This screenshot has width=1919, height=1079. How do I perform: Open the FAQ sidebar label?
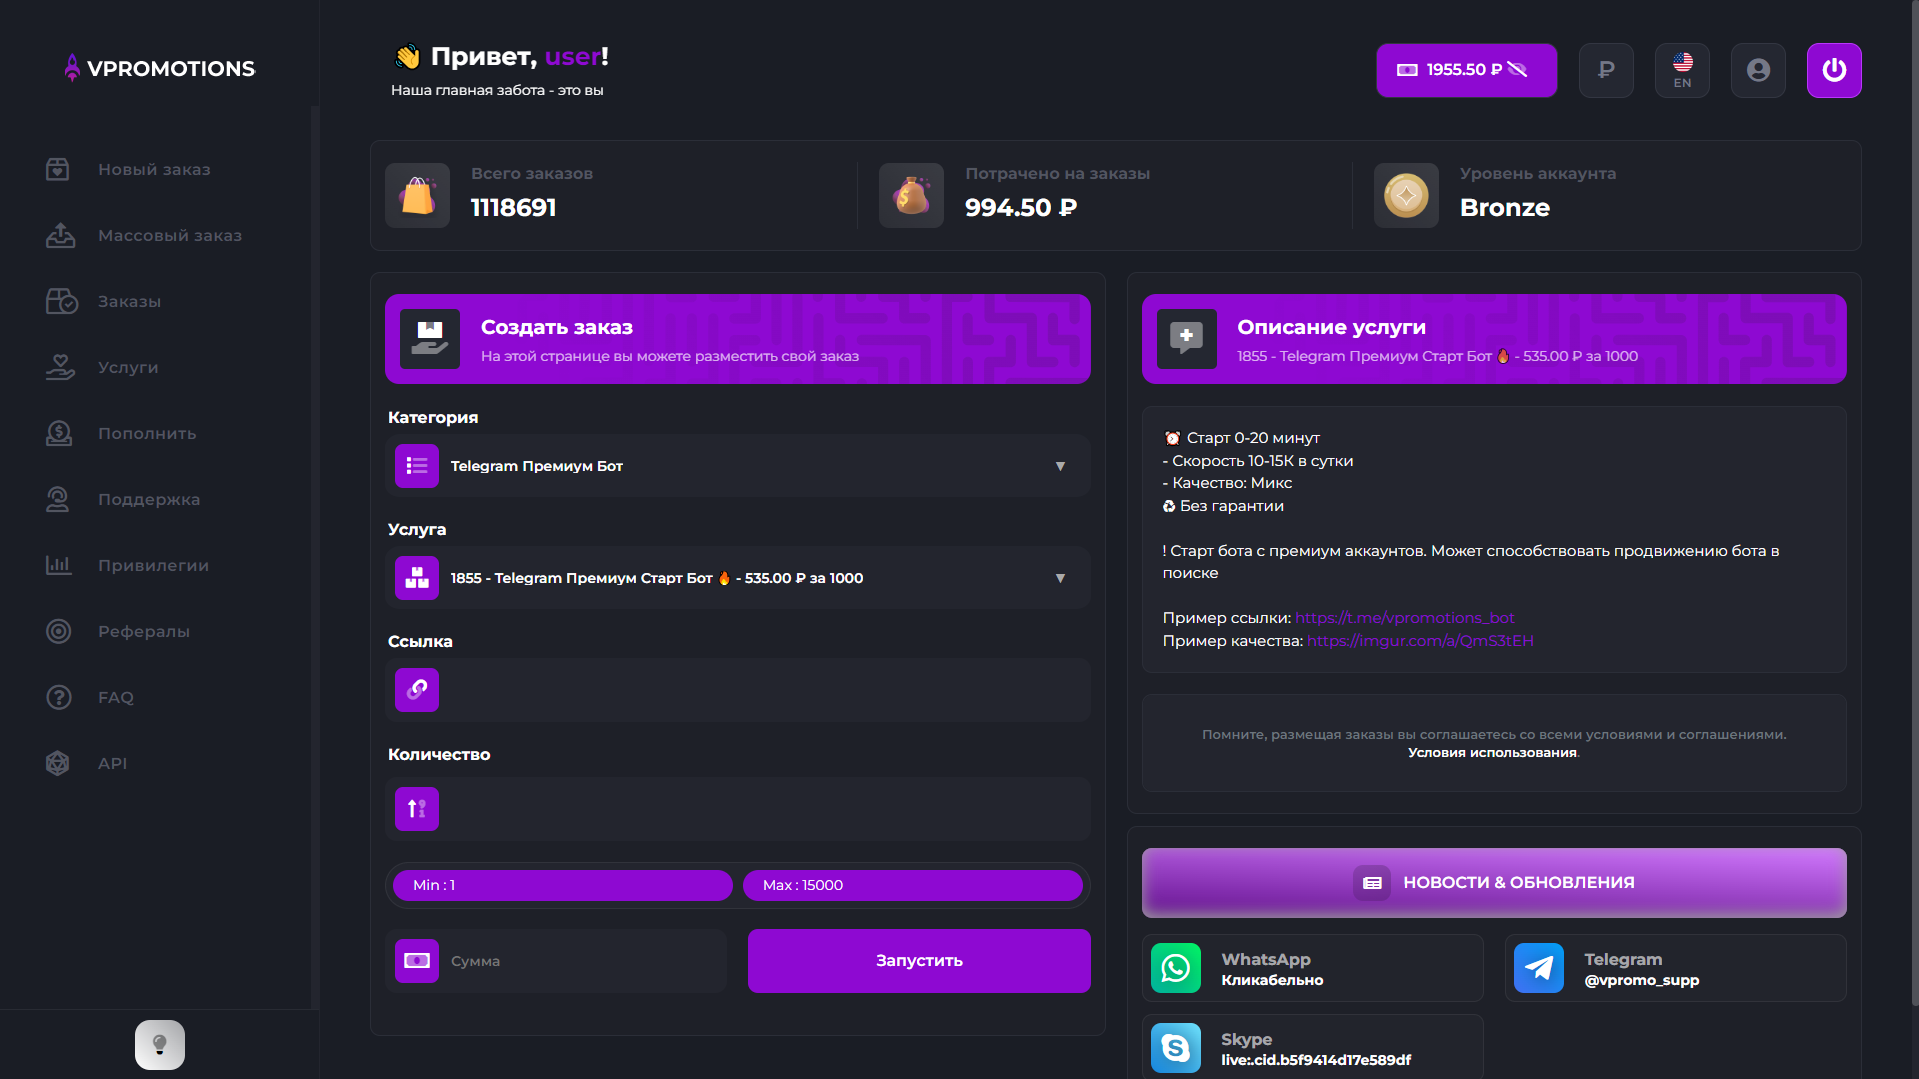pyautogui.click(x=116, y=697)
